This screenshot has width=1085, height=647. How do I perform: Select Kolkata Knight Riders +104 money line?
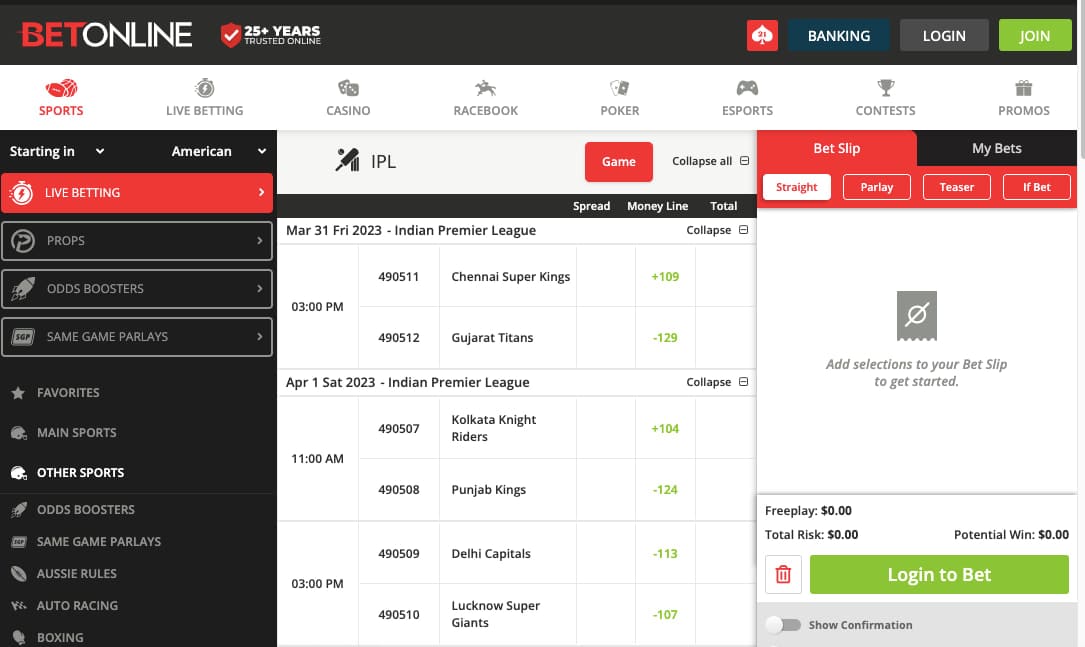[x=665, y=428]
